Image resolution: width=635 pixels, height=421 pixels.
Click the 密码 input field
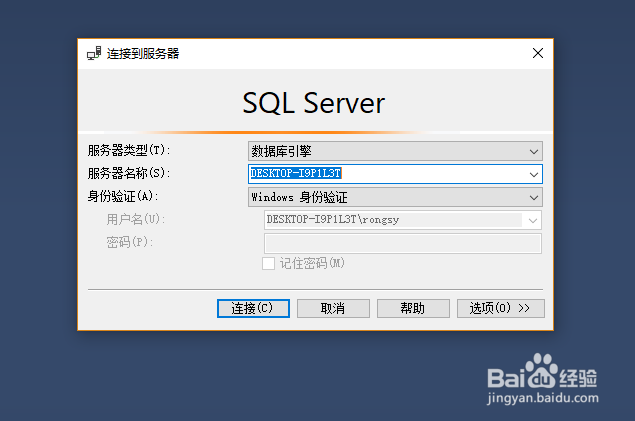point(403,243)
